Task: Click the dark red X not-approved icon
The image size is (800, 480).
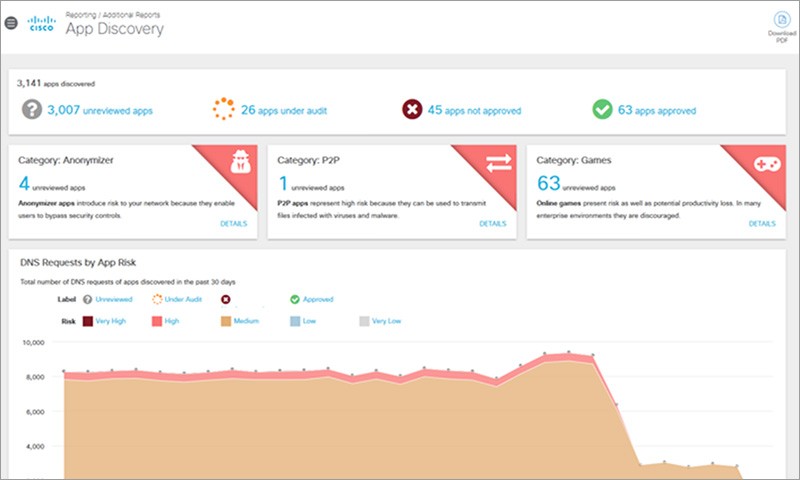Action: (412, 110)
